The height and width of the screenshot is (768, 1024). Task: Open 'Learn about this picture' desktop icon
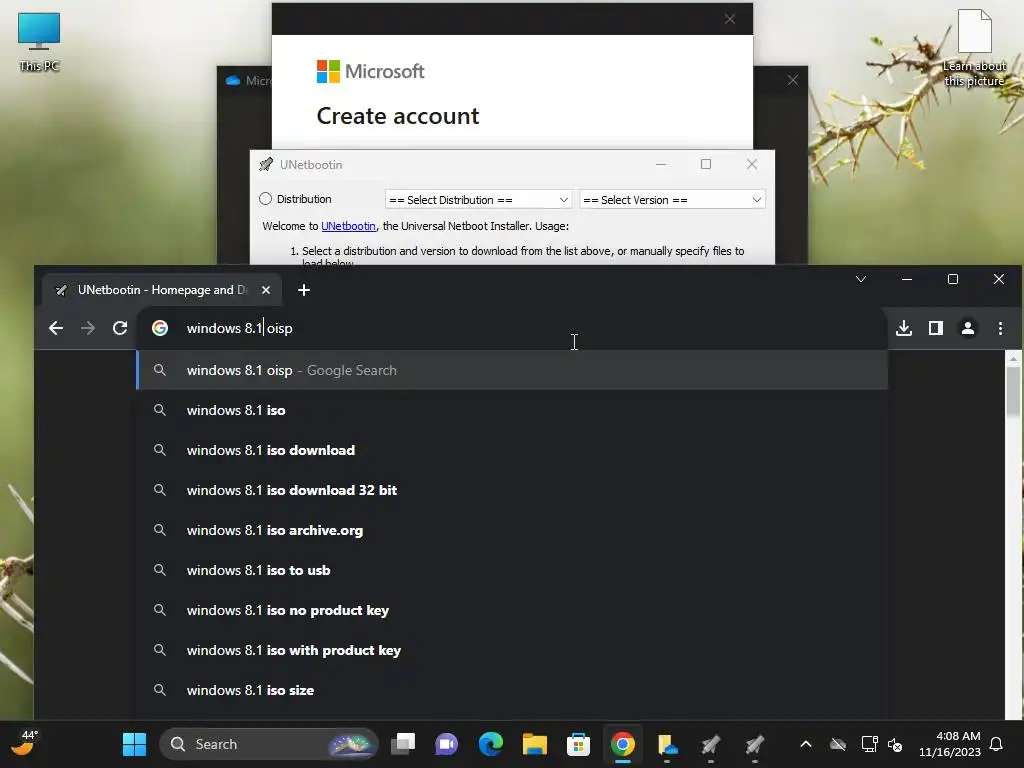(974, 48)
